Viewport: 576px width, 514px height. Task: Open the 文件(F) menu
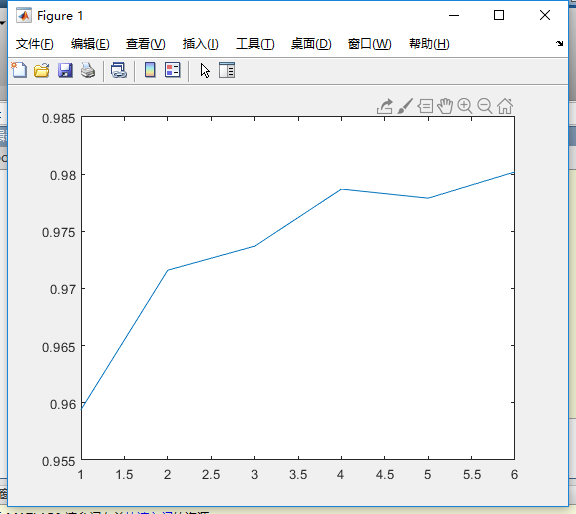[x=35, y=44]
